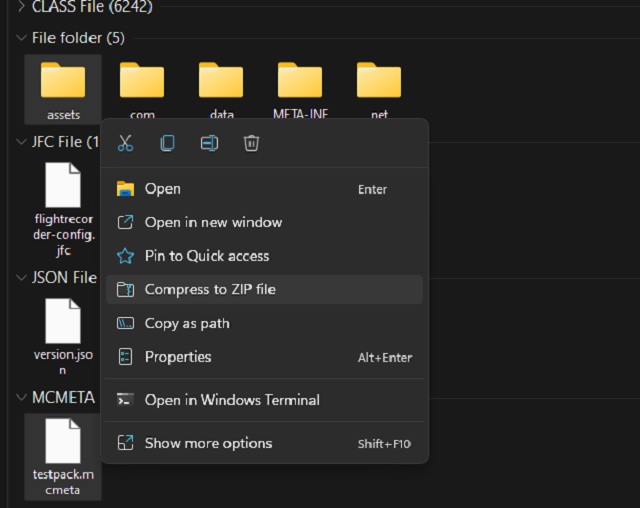
Task: Select the META-INF folder
Action: click(300, 86)
